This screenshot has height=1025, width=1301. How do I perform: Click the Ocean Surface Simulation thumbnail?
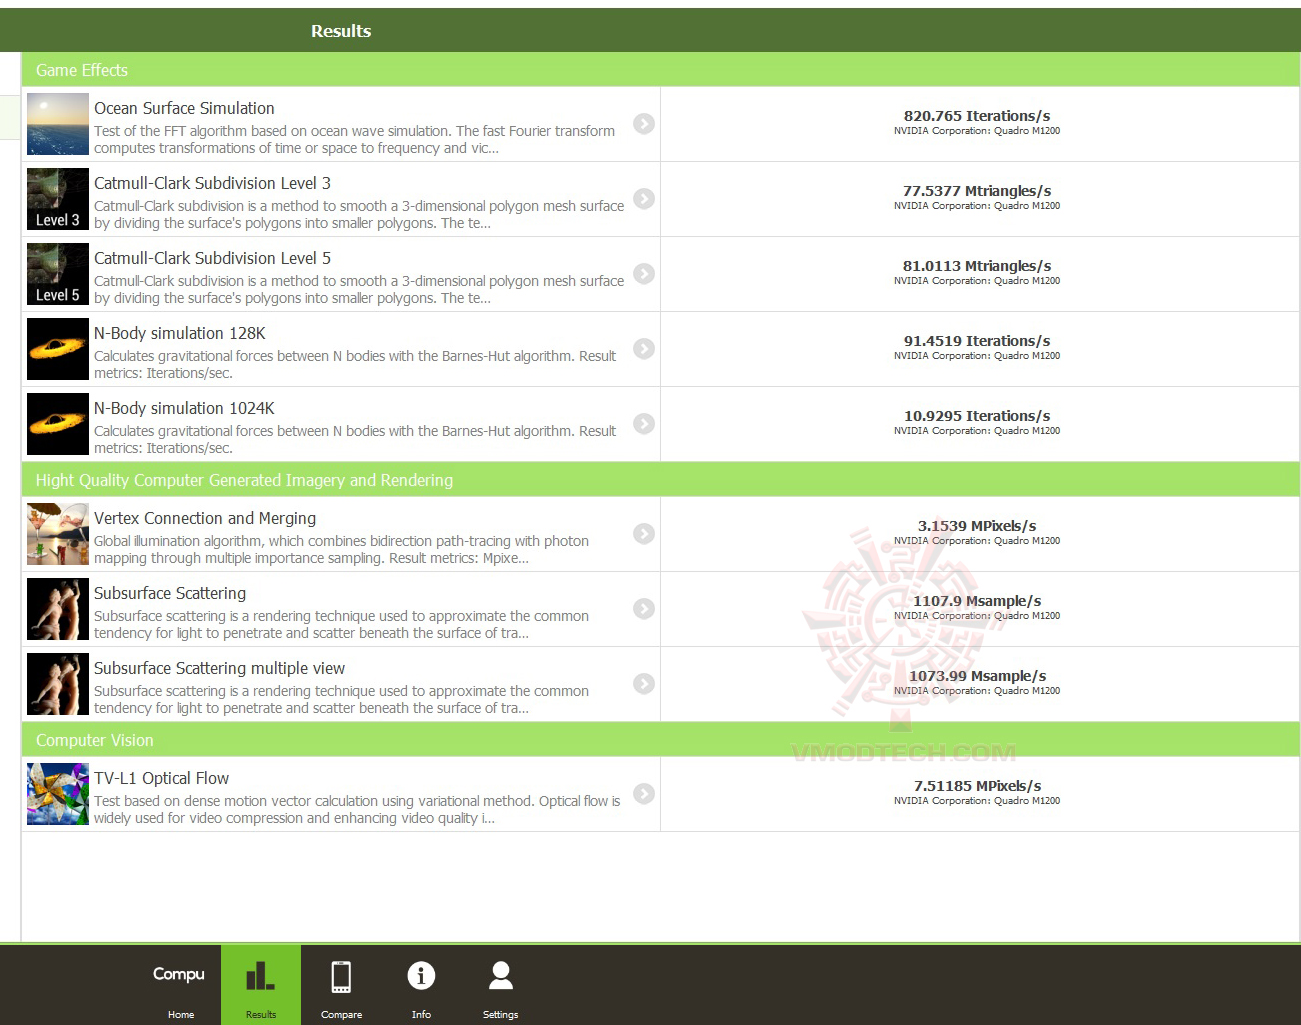coord(58,124)
